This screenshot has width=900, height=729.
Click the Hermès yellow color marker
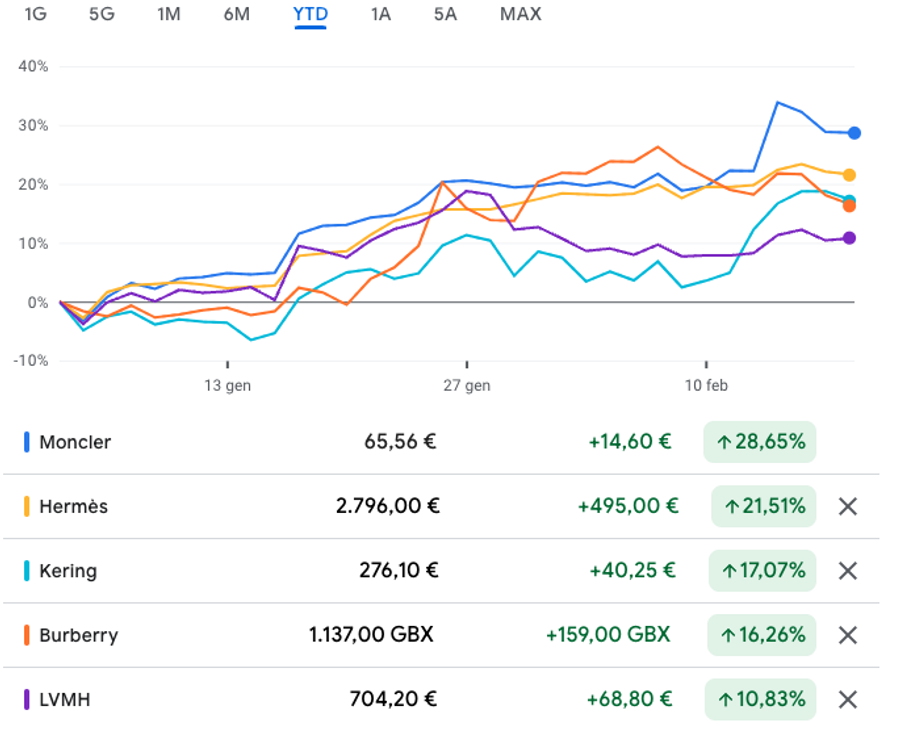pos(26,506)
